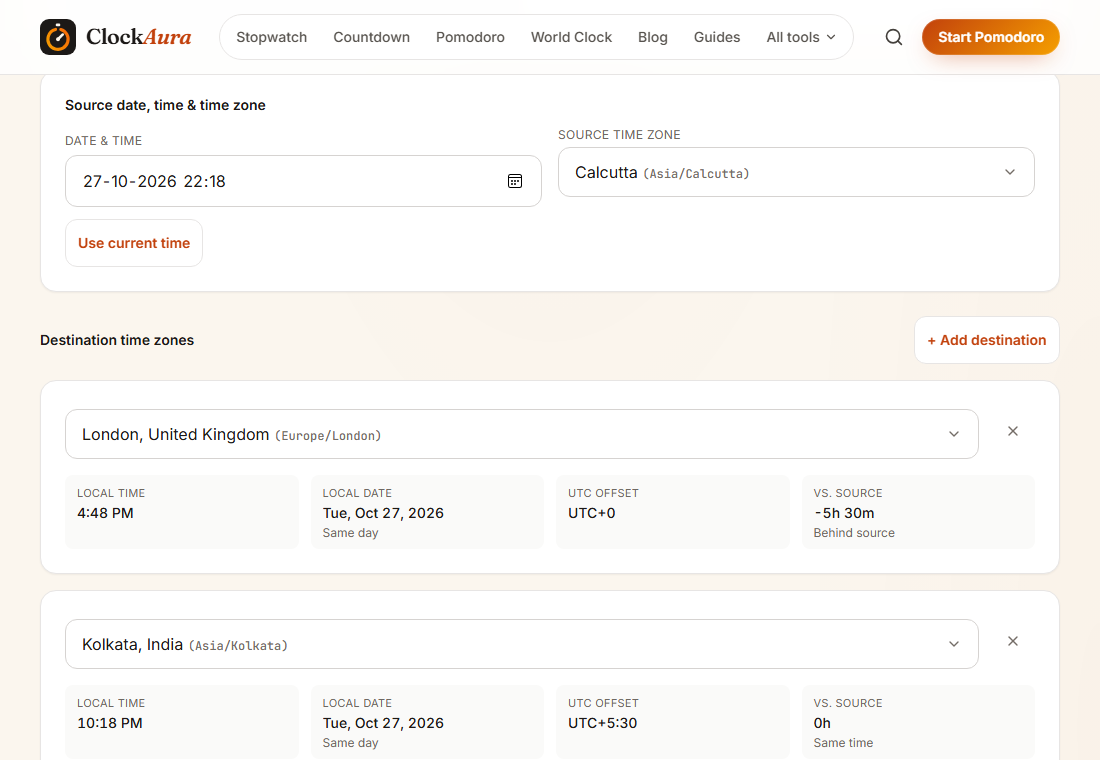
Task: Click the ClockAura stopwatch logo icon
Action: tap(58, 37)
